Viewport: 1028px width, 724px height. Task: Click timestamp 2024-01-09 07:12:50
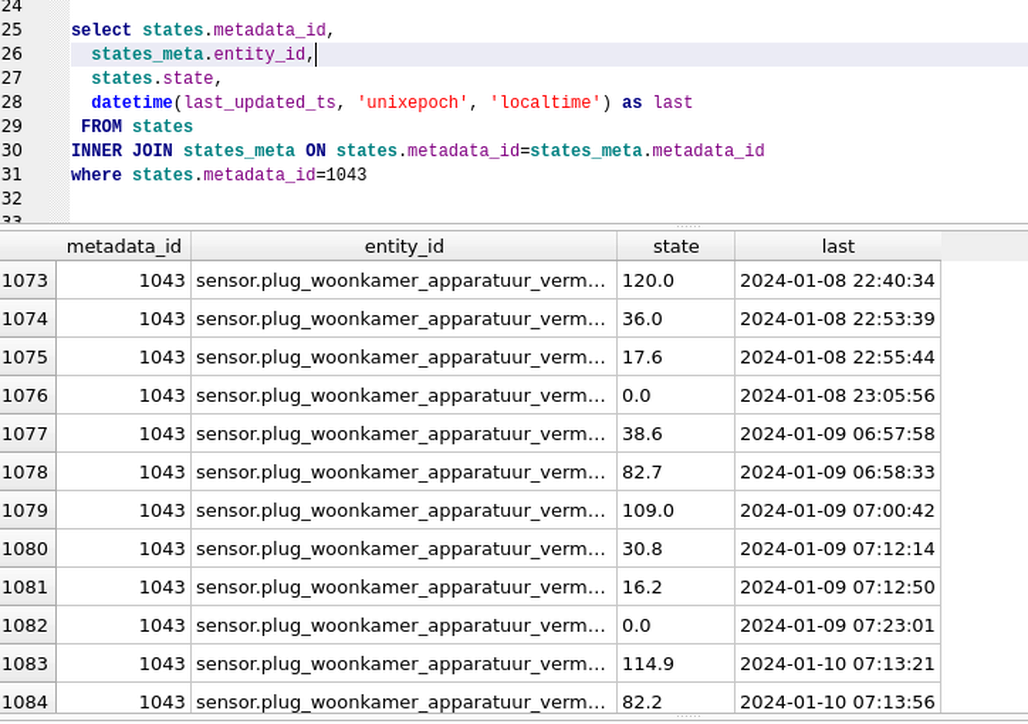837,587
